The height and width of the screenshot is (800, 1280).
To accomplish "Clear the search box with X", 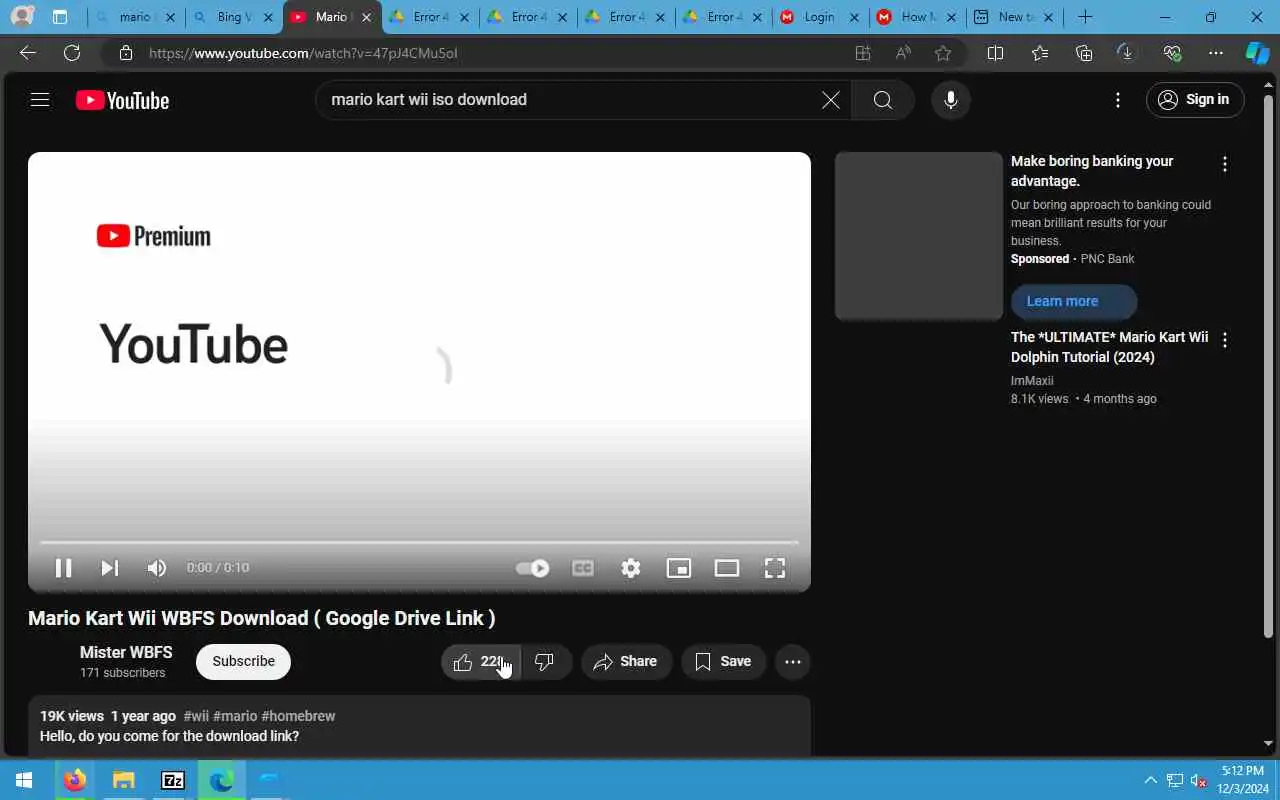I will pos(831,100).
